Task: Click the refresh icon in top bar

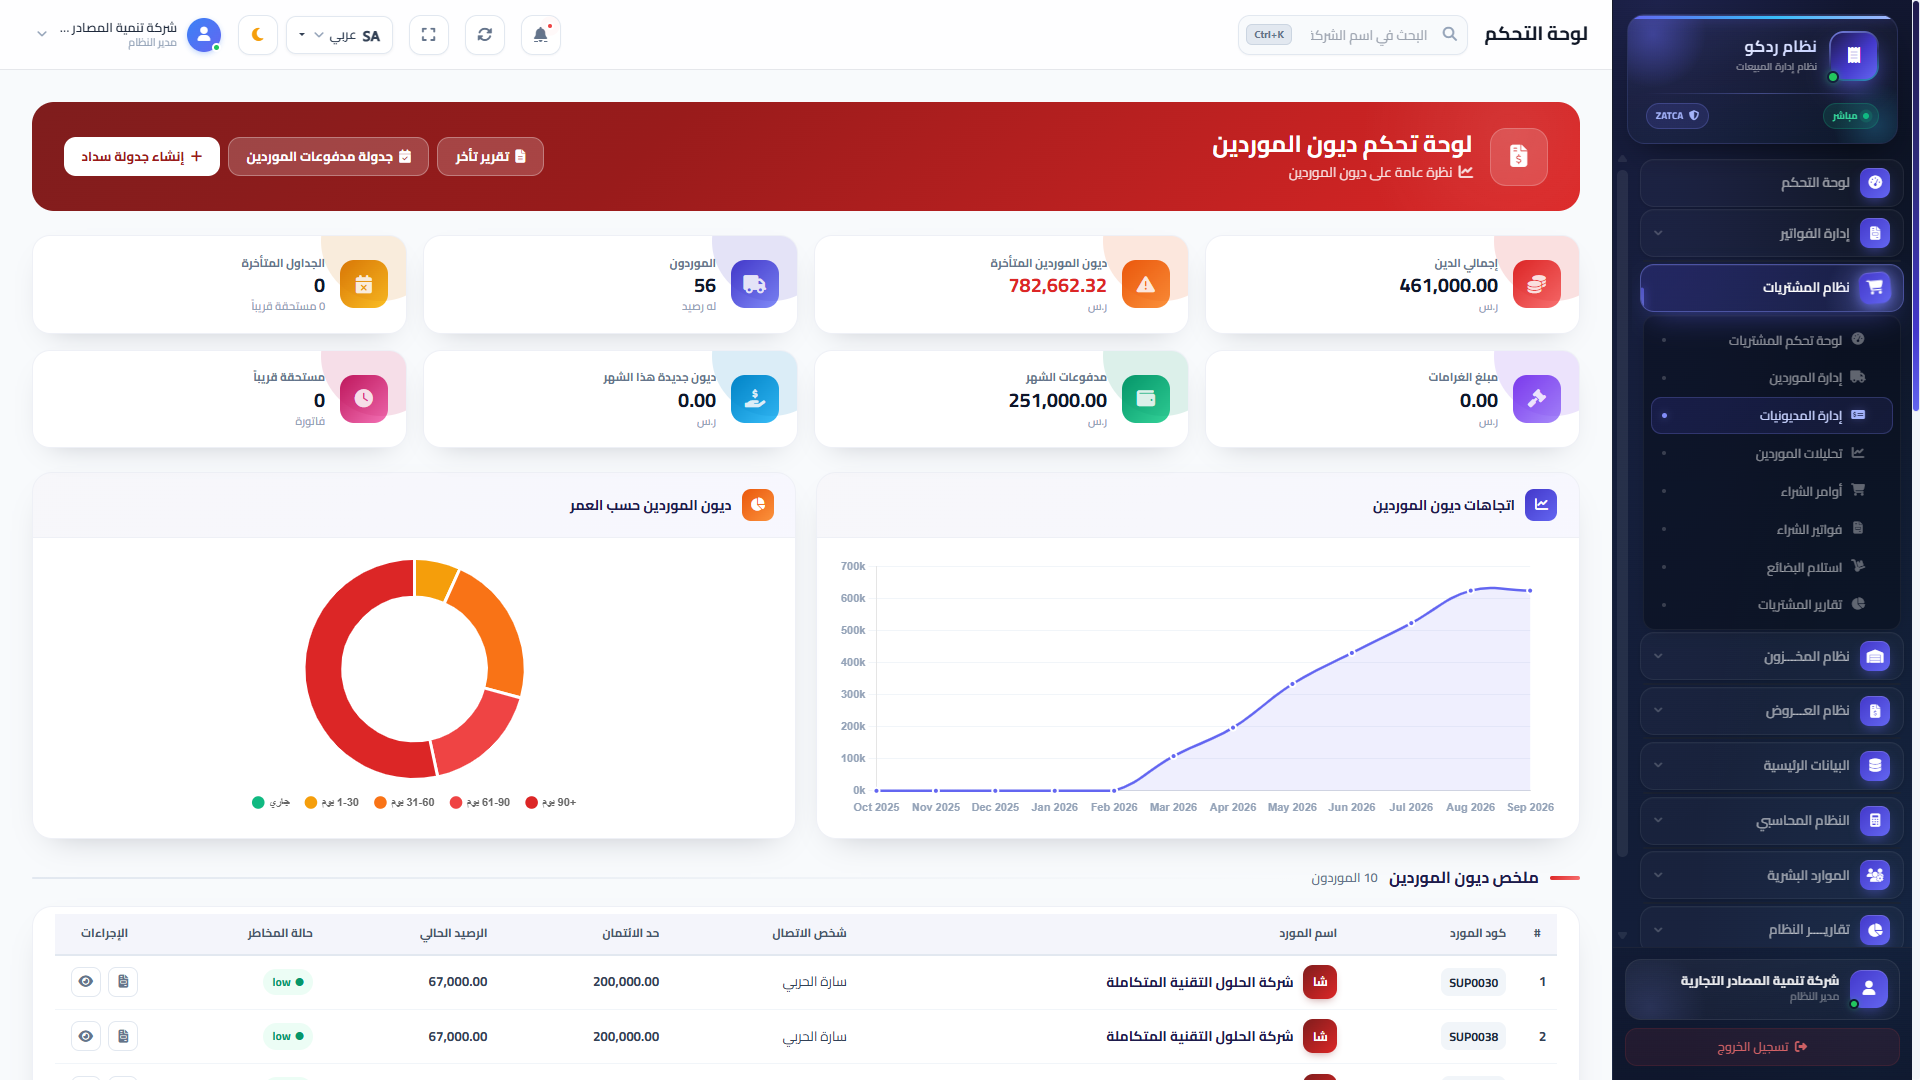Action: coord(485,35)
